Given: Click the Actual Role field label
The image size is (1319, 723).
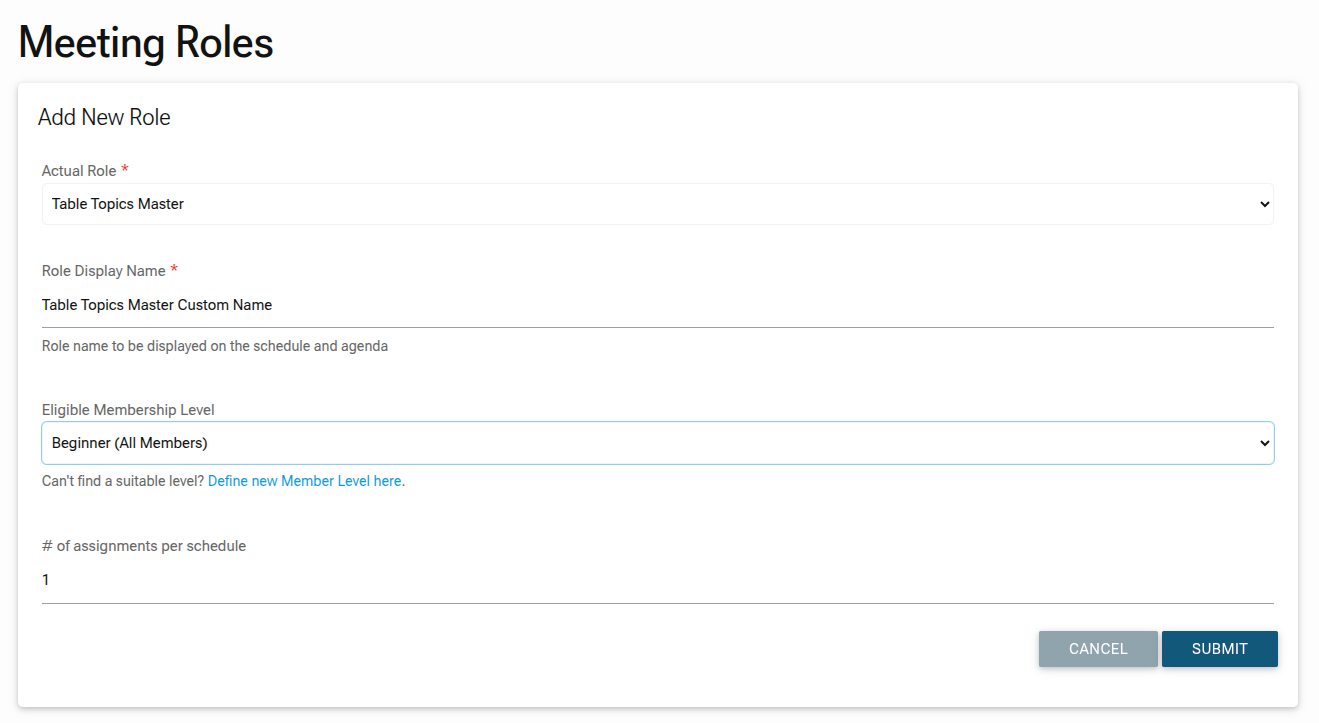Looking at the screenshot, I should (x=79, y=171).
